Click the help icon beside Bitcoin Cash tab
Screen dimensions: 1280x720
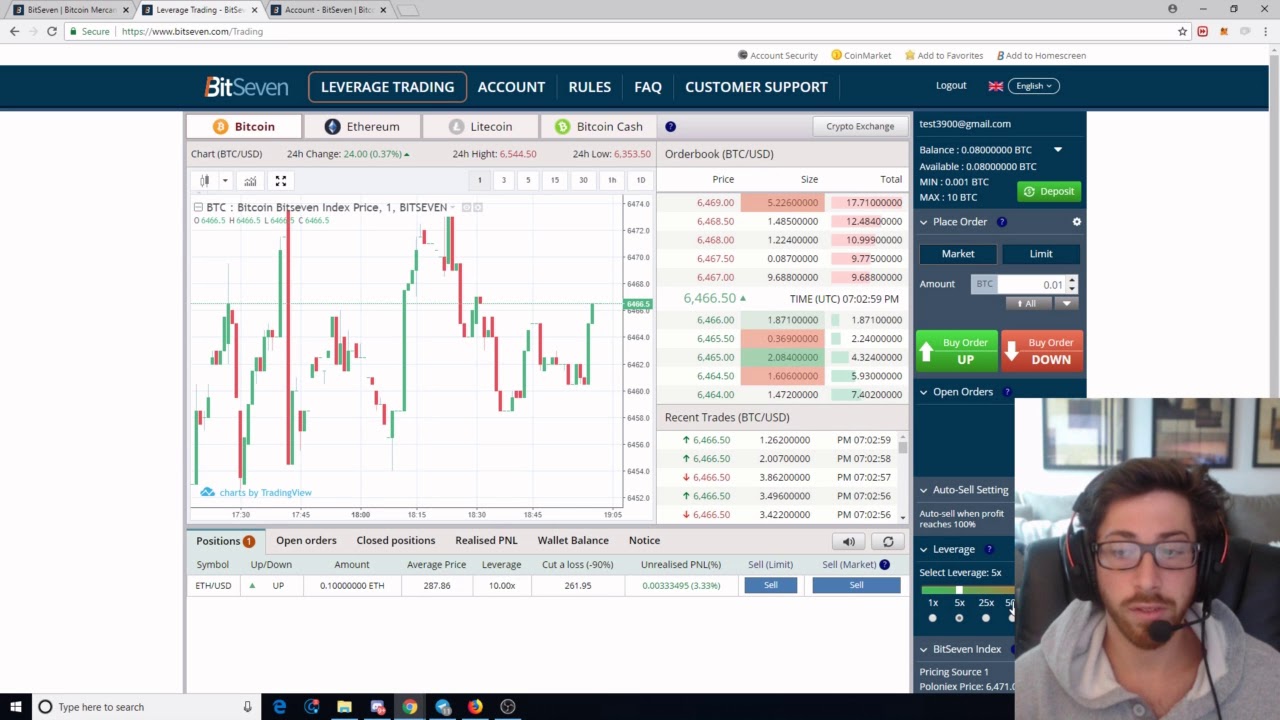click(670, 127)
